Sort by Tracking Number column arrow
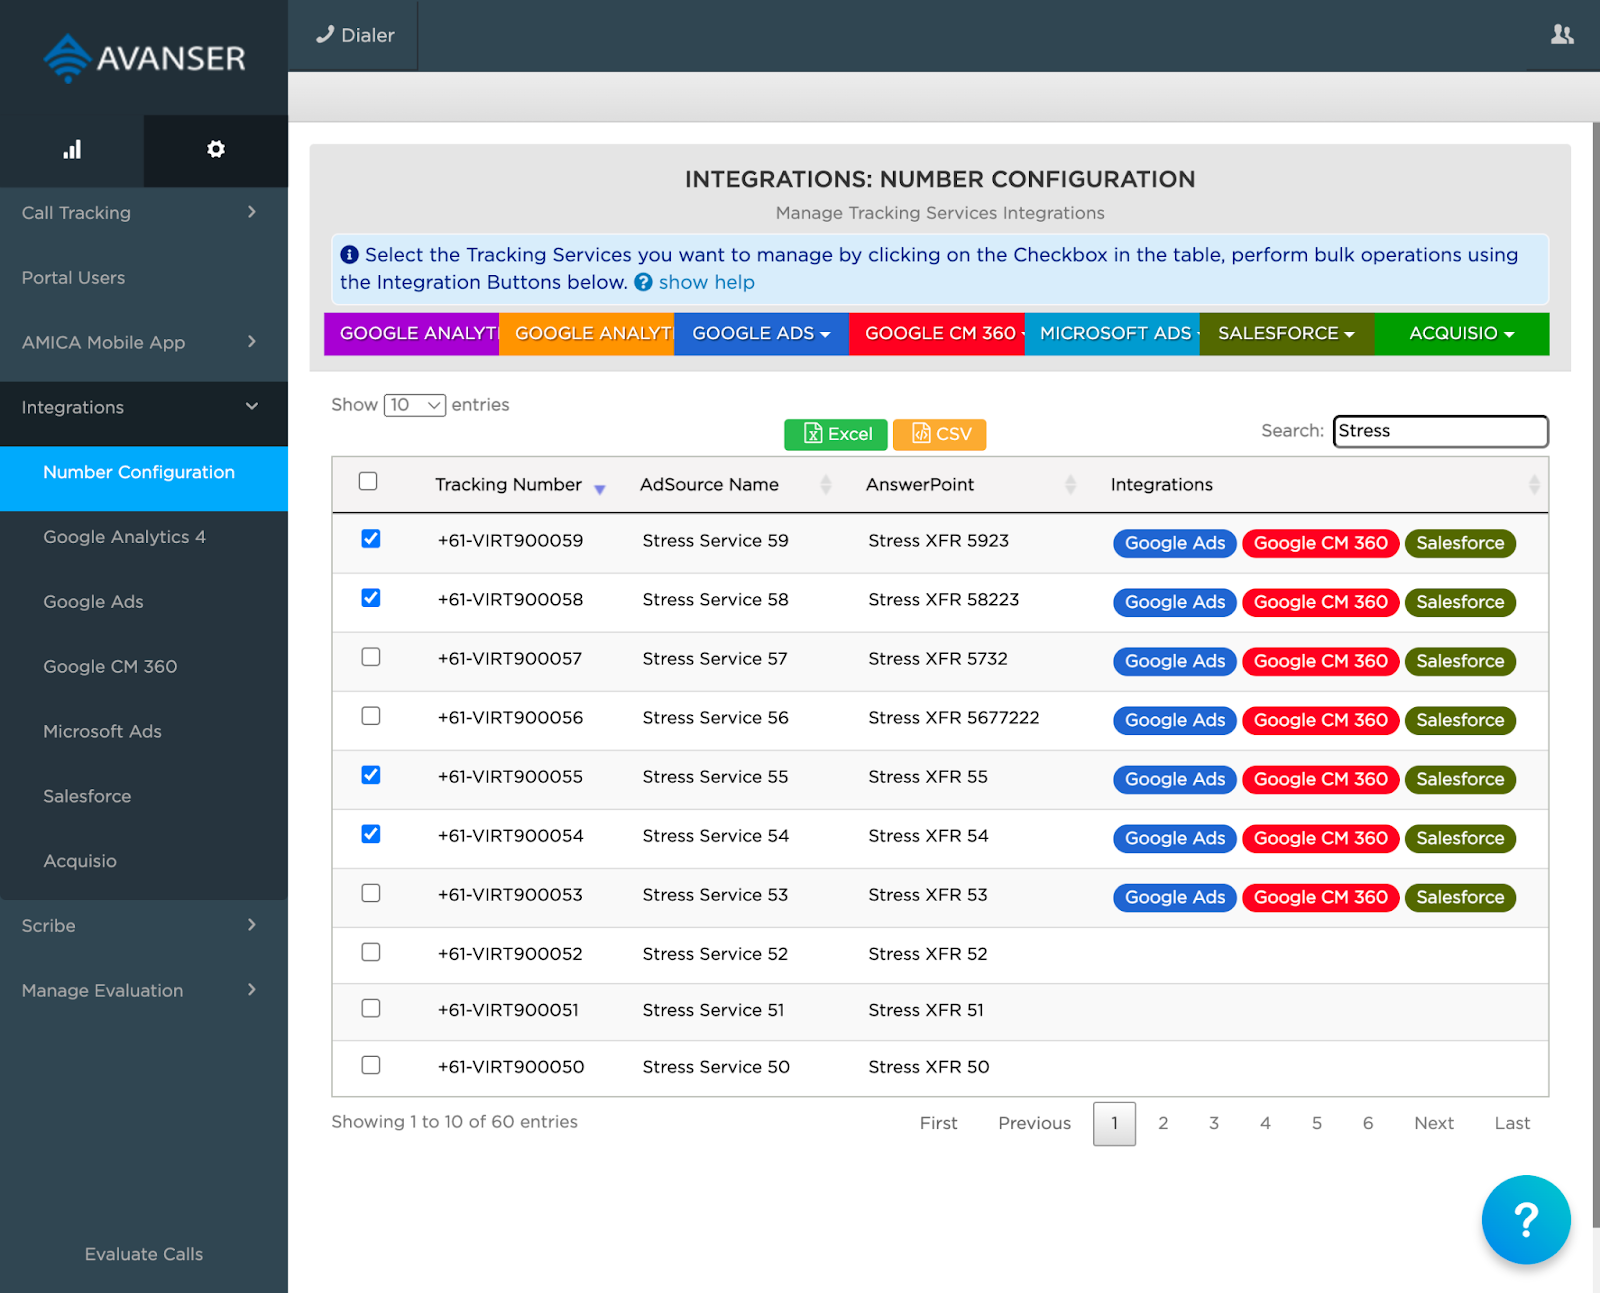Viewport: 1600px width, 1293px height. (x=599, y=489)
